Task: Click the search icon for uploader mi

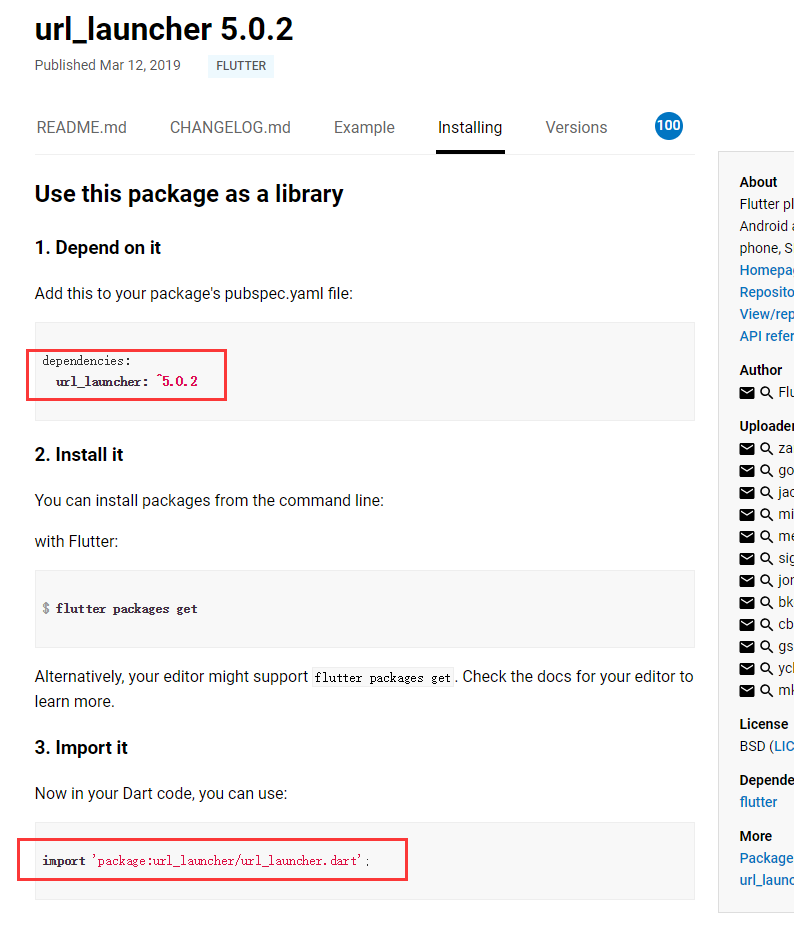Action: click(x=766, y=514)
